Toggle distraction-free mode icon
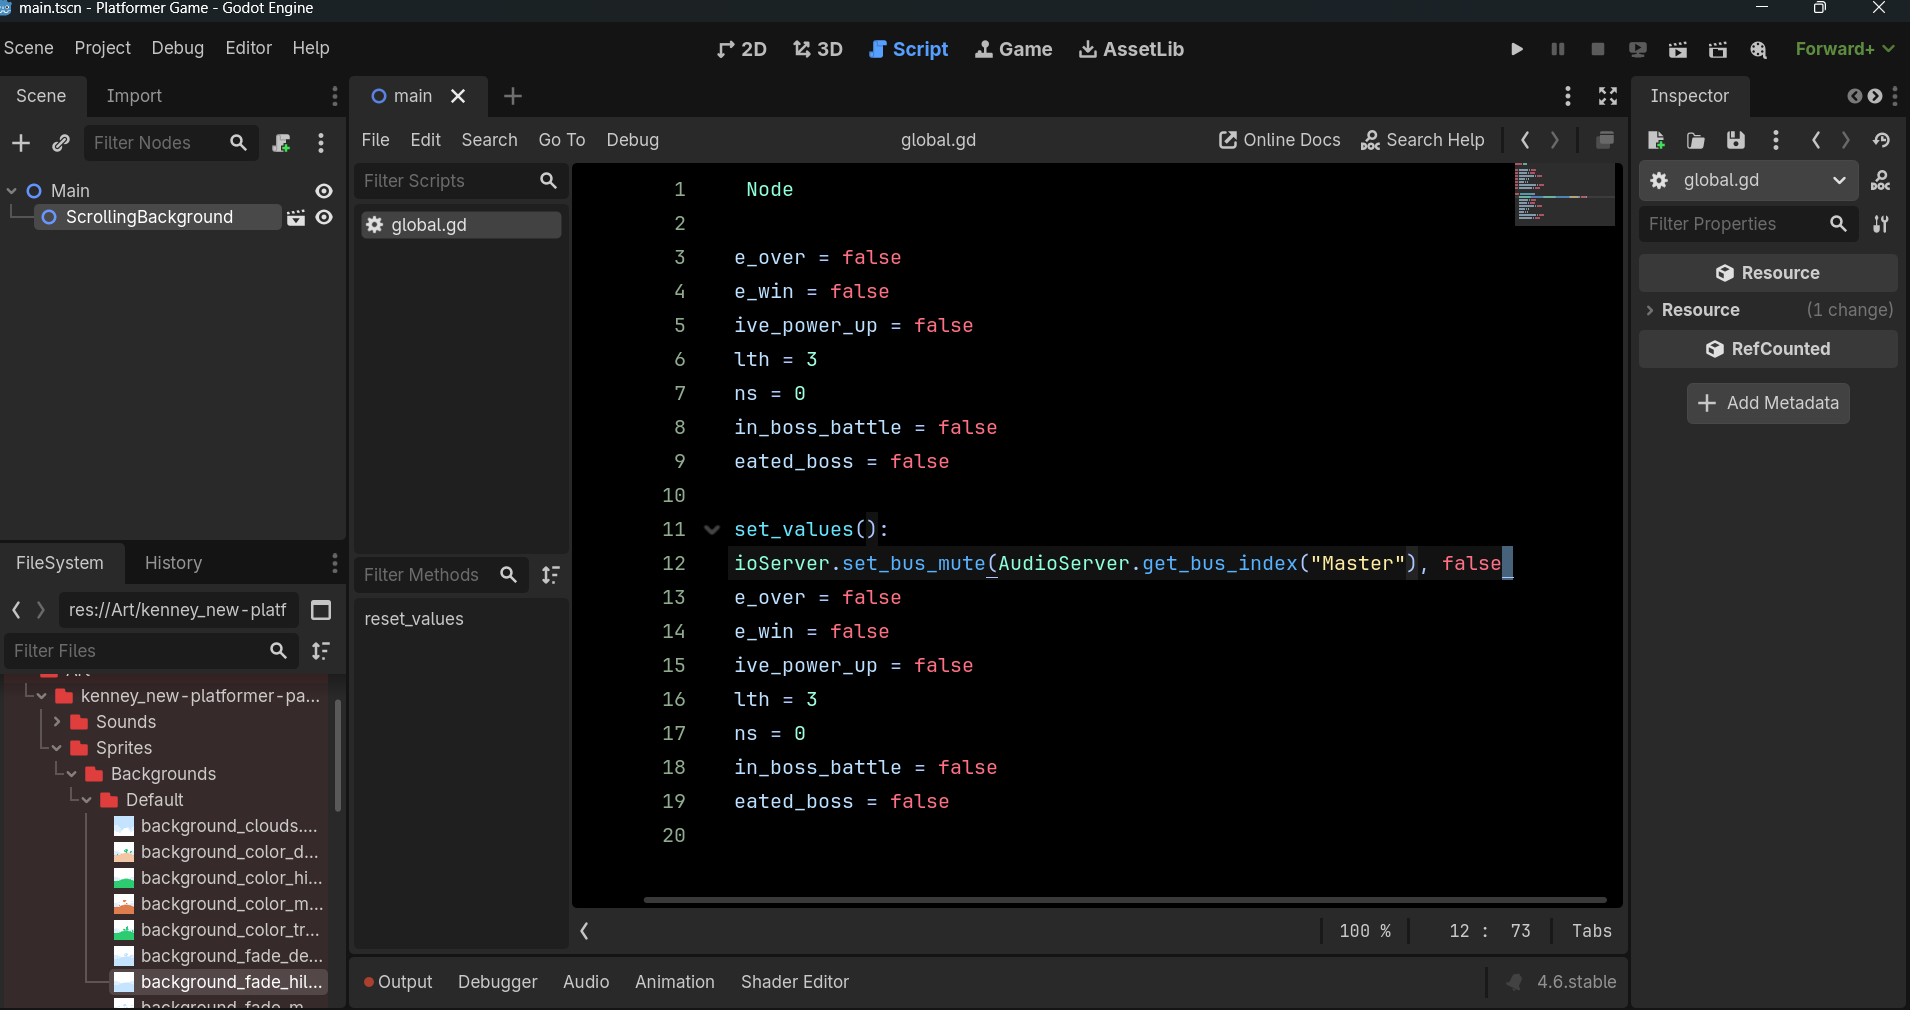This screenshot has height=1010, width=1910. [1608, 96]
